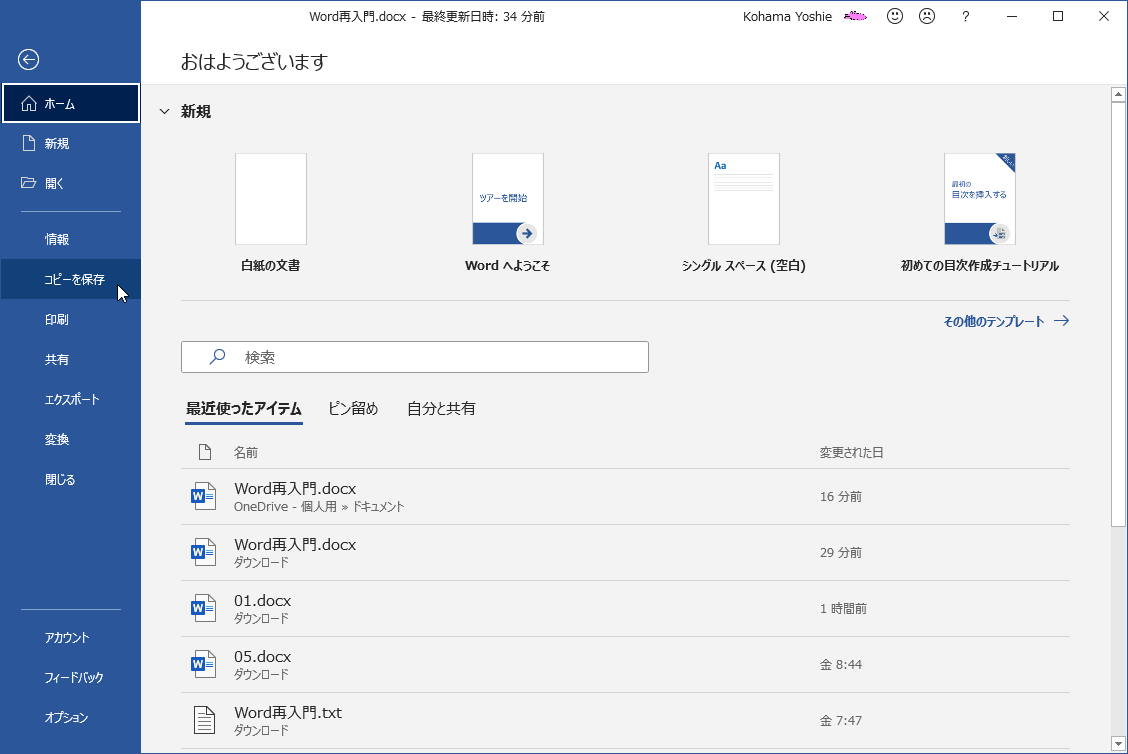Click the Kohama Yoshie account name
This screenshot has height=754, width=1128.
(787, 17)
